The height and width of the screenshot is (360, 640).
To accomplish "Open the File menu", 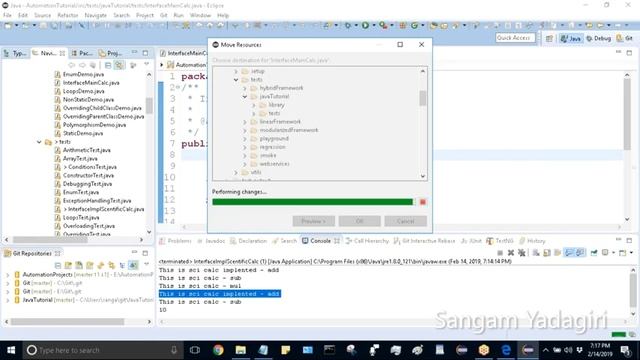I will (x=7, y=15).
